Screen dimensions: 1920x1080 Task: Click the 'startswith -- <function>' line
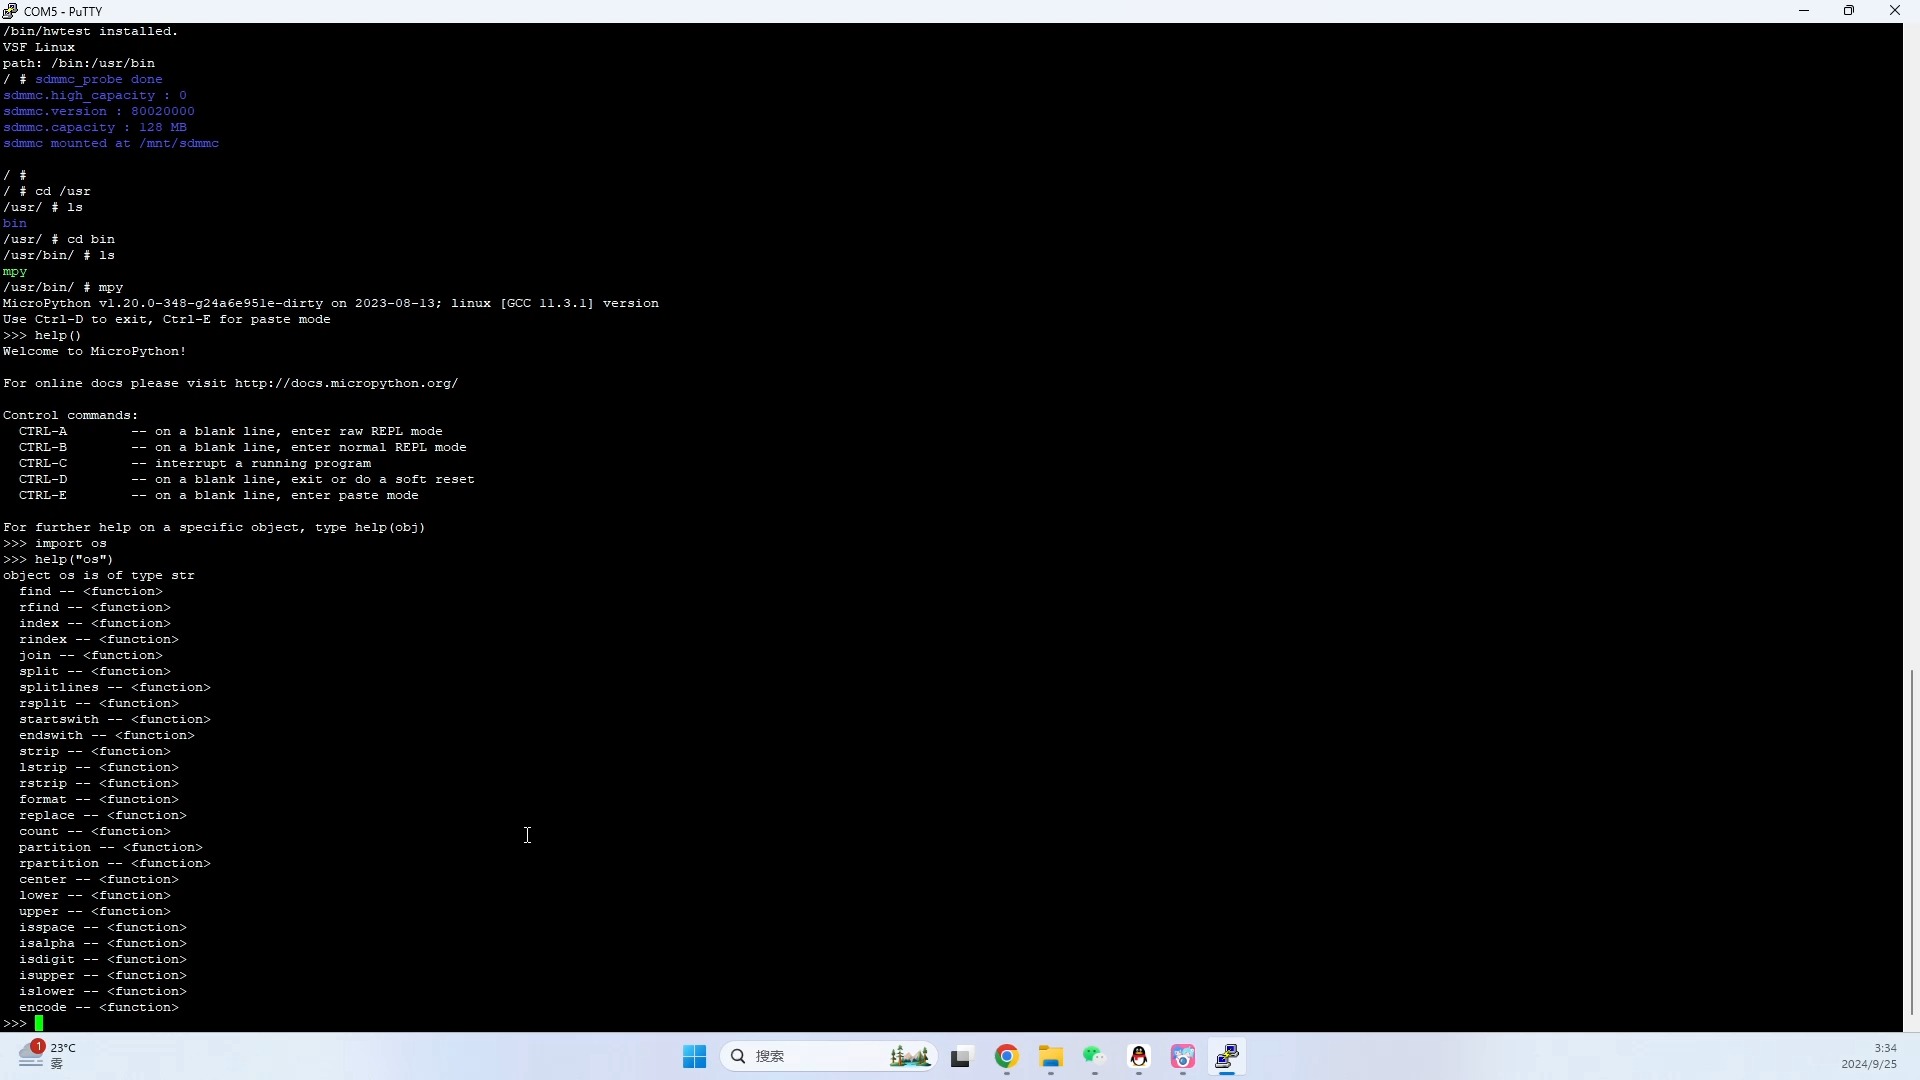coord(115,720)
